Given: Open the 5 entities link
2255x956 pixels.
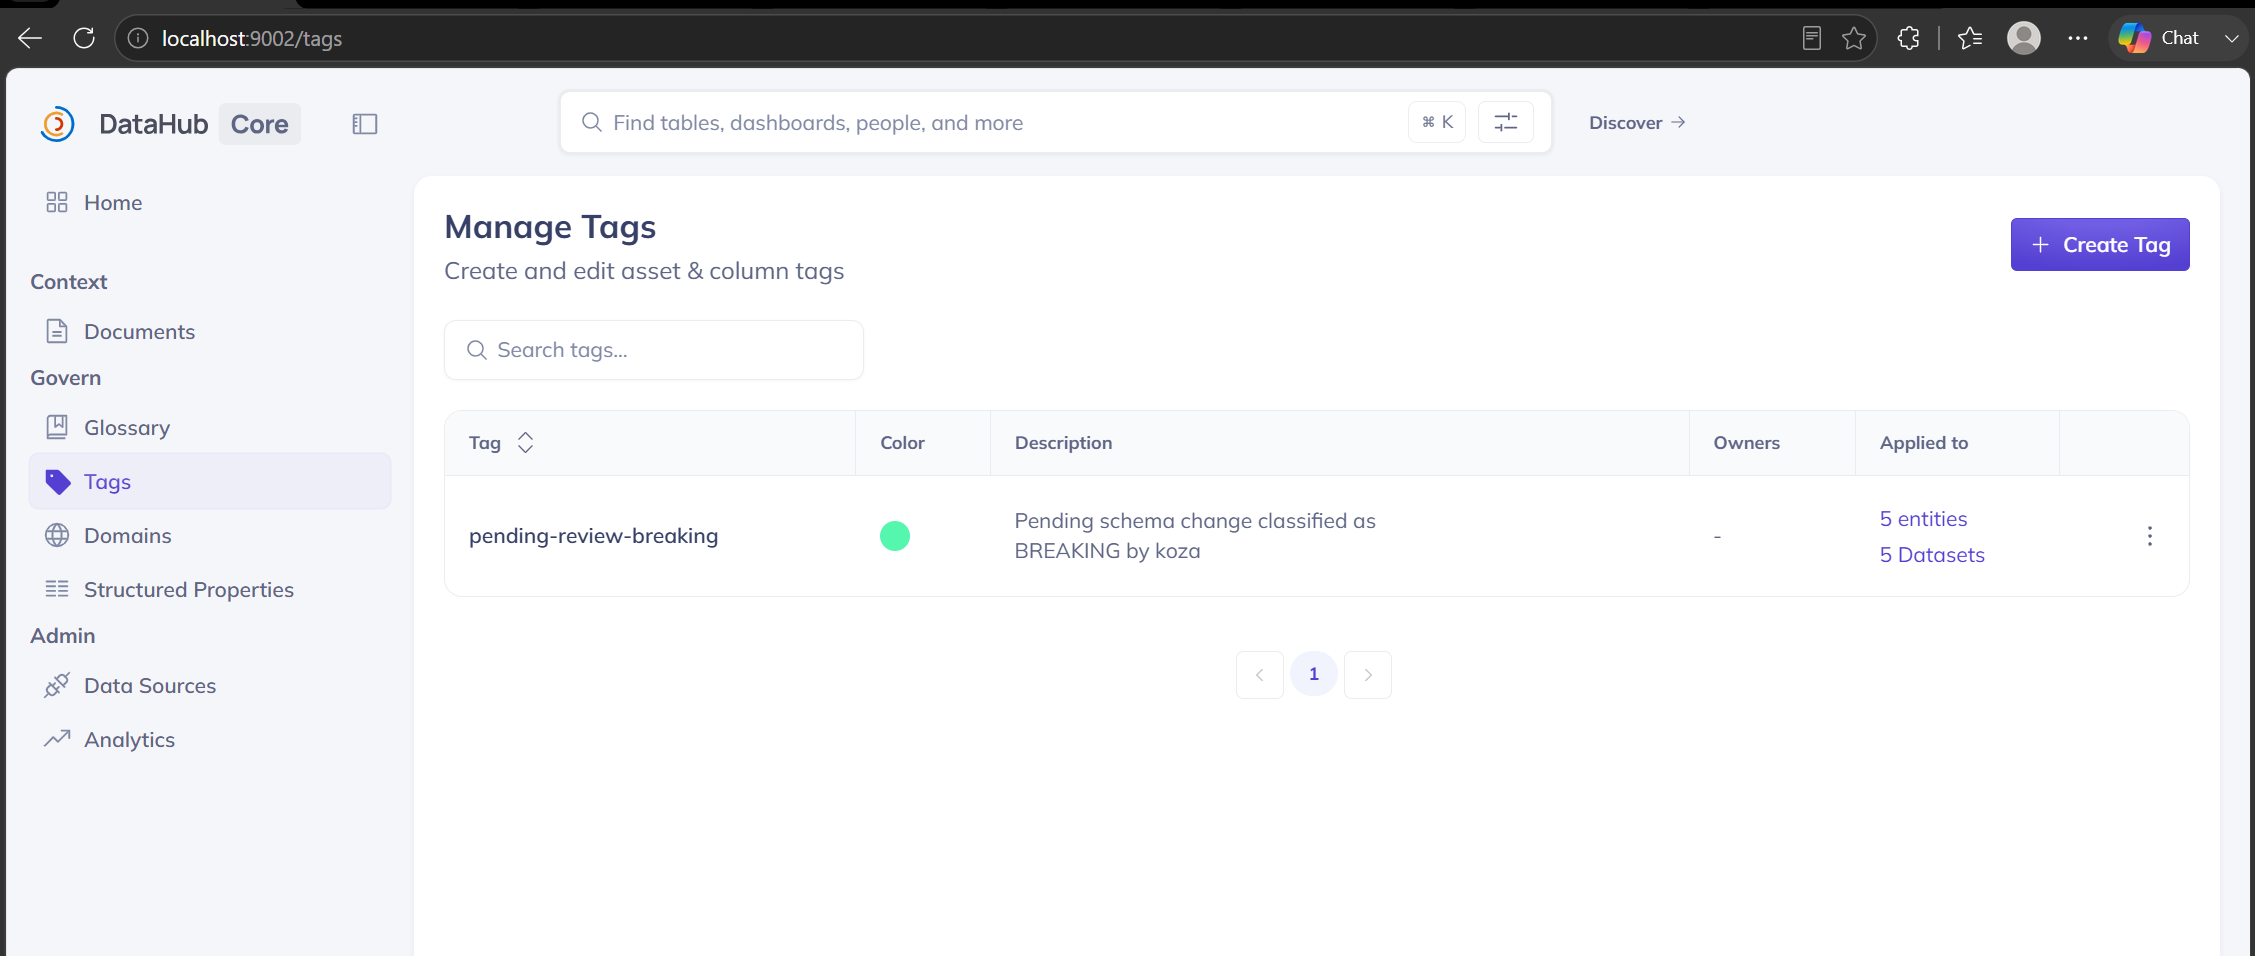Looking at the screenshot, I should point(1923,519).
